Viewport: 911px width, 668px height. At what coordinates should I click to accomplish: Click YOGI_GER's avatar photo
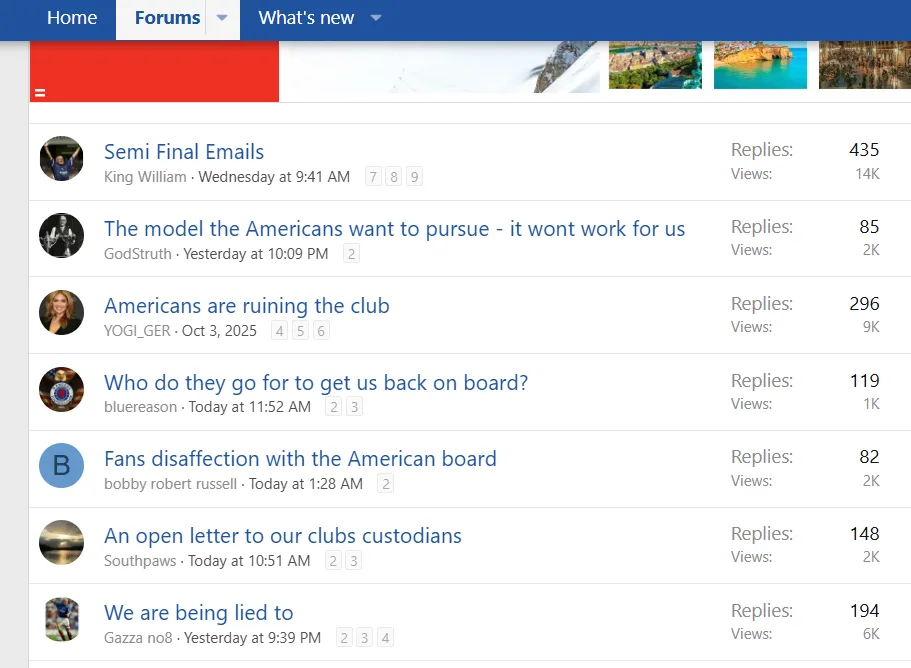61,314
